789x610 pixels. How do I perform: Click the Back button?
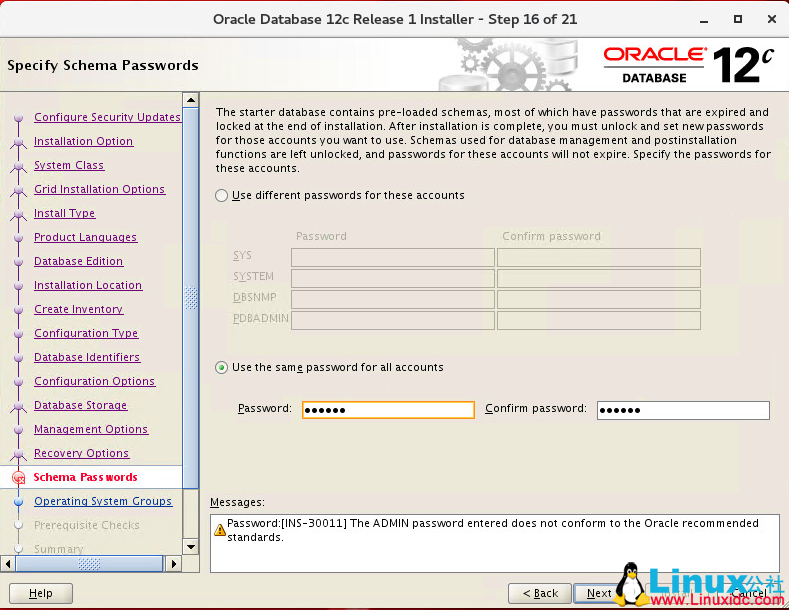pos(540,593)
